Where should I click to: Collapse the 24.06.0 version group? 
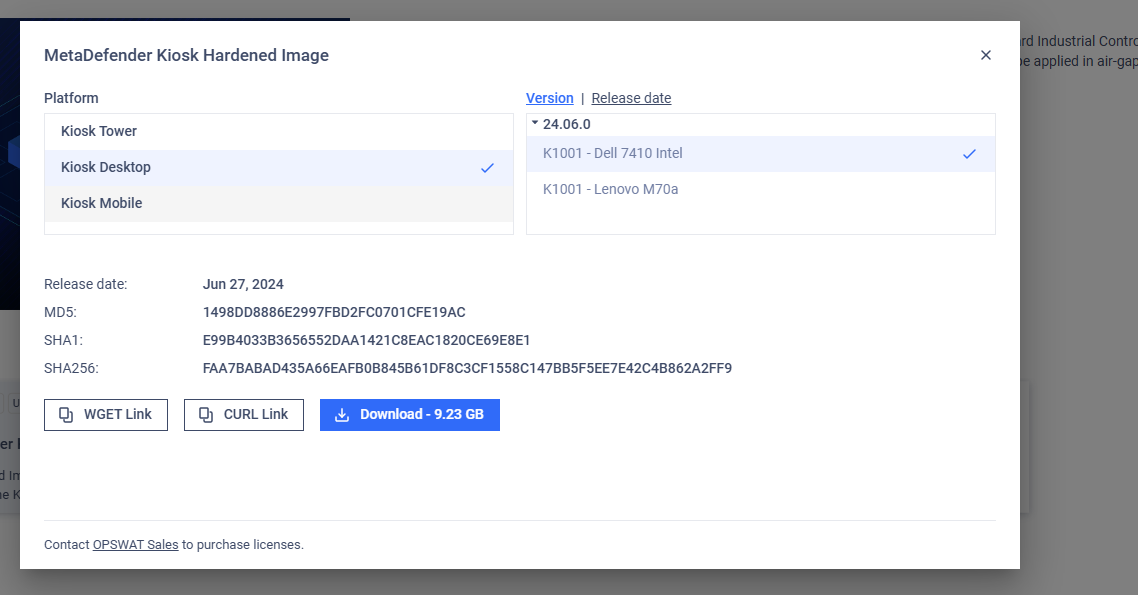pos(535,123)
